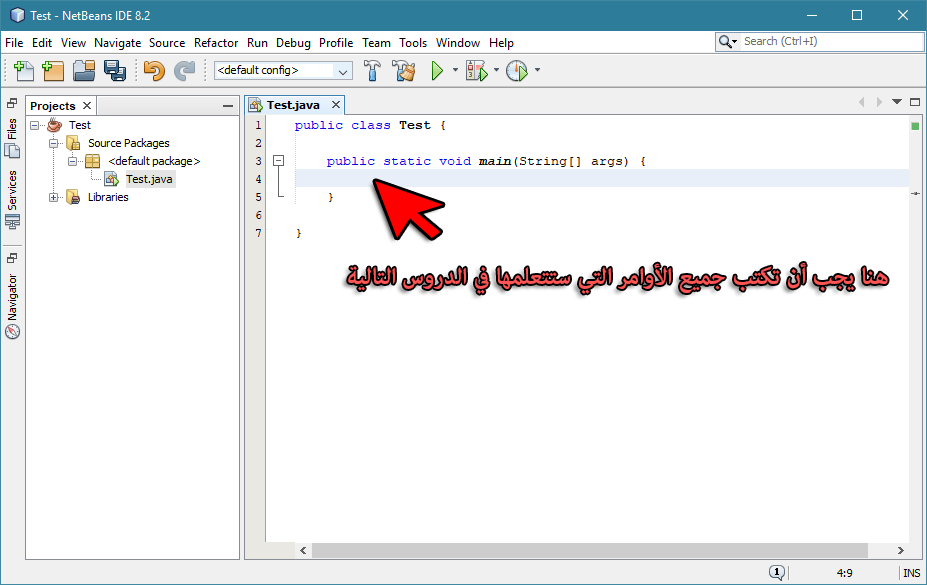Click the New Project toolbar icon

(x=53, y=70)
